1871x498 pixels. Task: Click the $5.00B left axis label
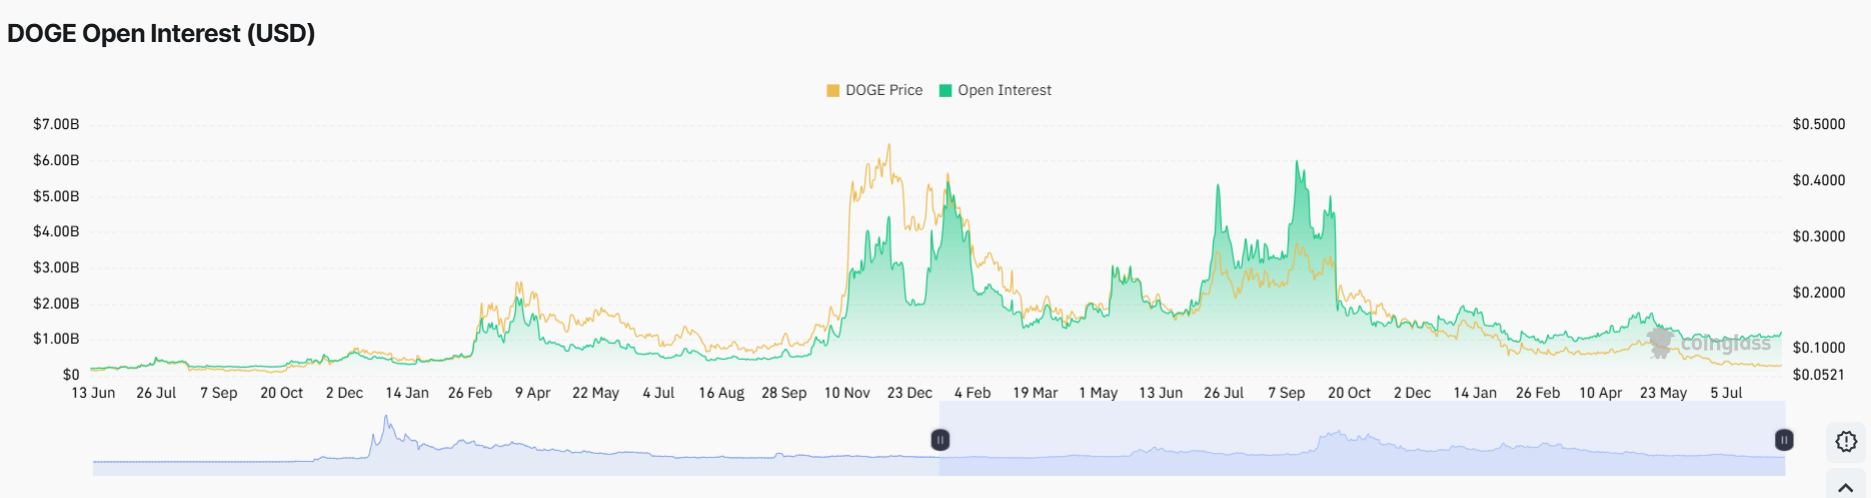56,196
